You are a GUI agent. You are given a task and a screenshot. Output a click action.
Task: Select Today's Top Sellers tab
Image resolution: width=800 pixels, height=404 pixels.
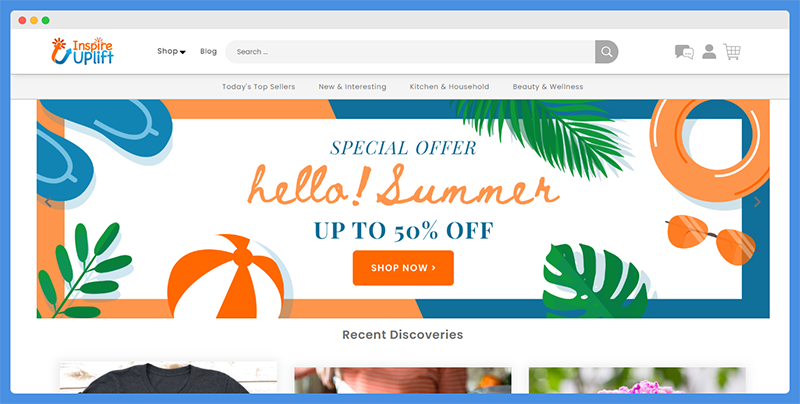coord(259,87)
